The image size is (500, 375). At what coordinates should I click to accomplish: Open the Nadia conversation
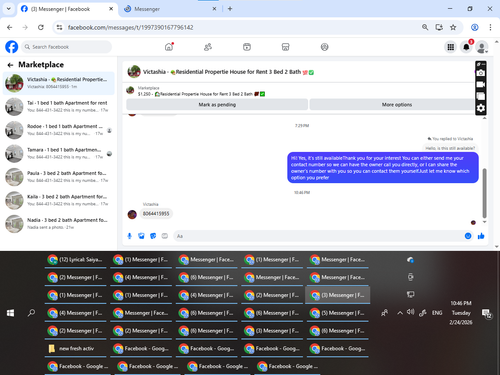(x=59, y=223)
